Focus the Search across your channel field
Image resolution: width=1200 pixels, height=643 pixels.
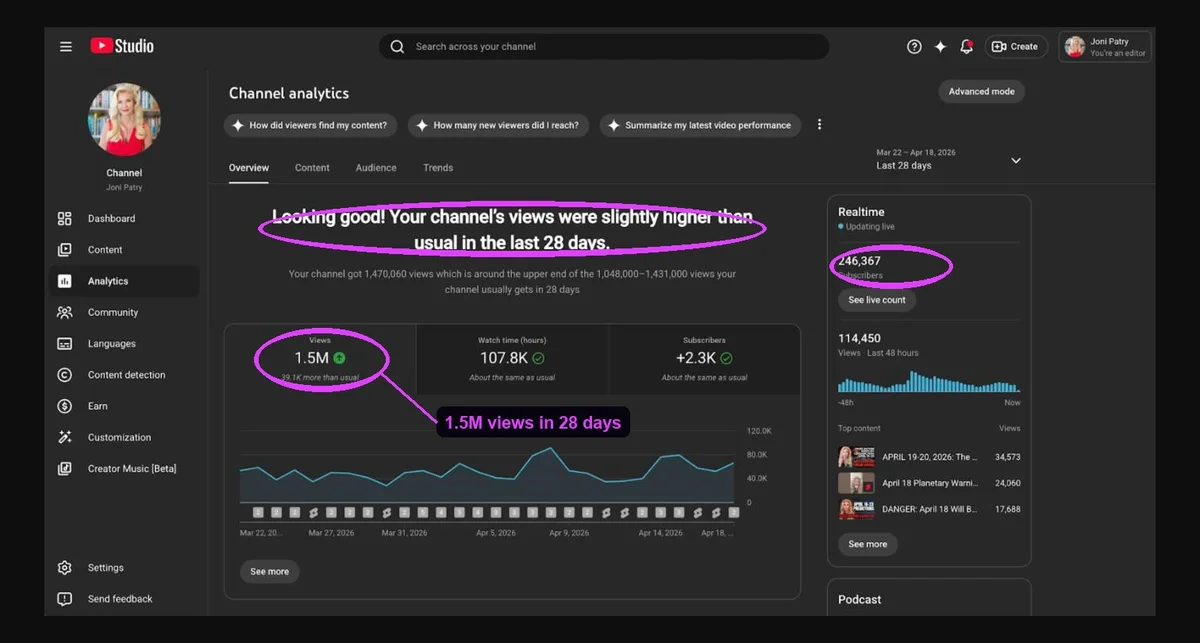[x=604, y=46]
